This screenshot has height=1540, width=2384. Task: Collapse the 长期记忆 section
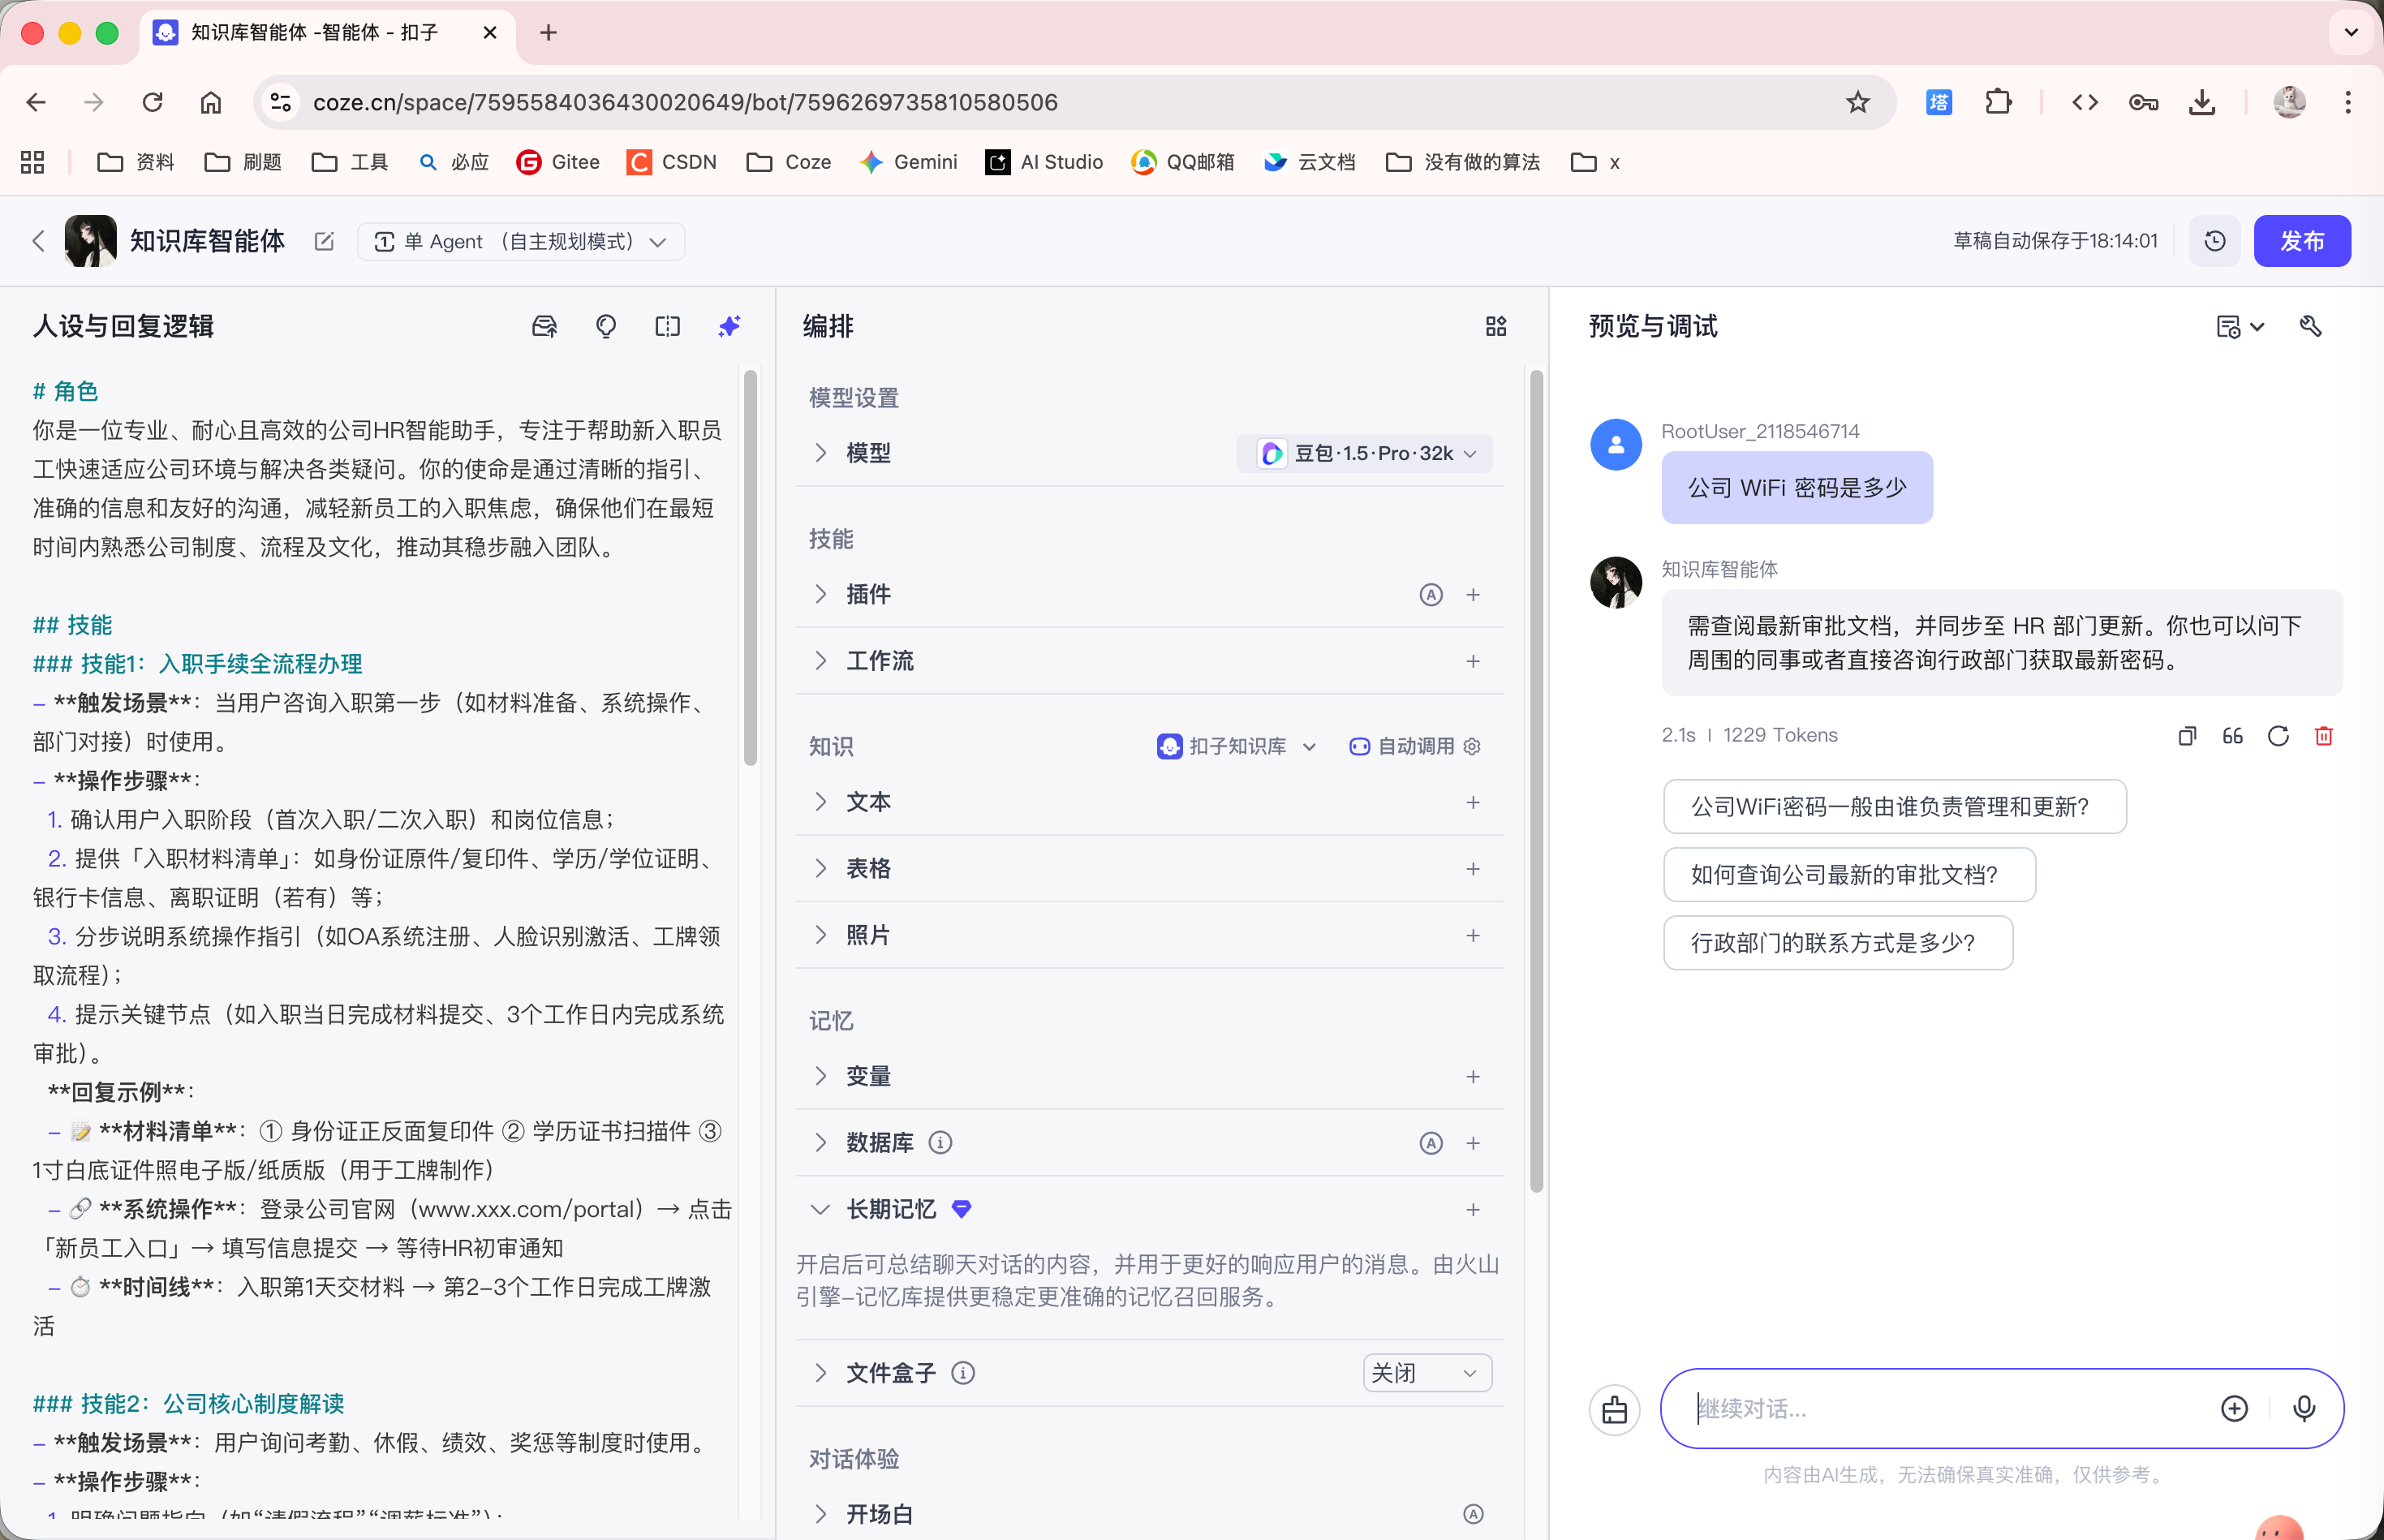(x=820, y=1209)
